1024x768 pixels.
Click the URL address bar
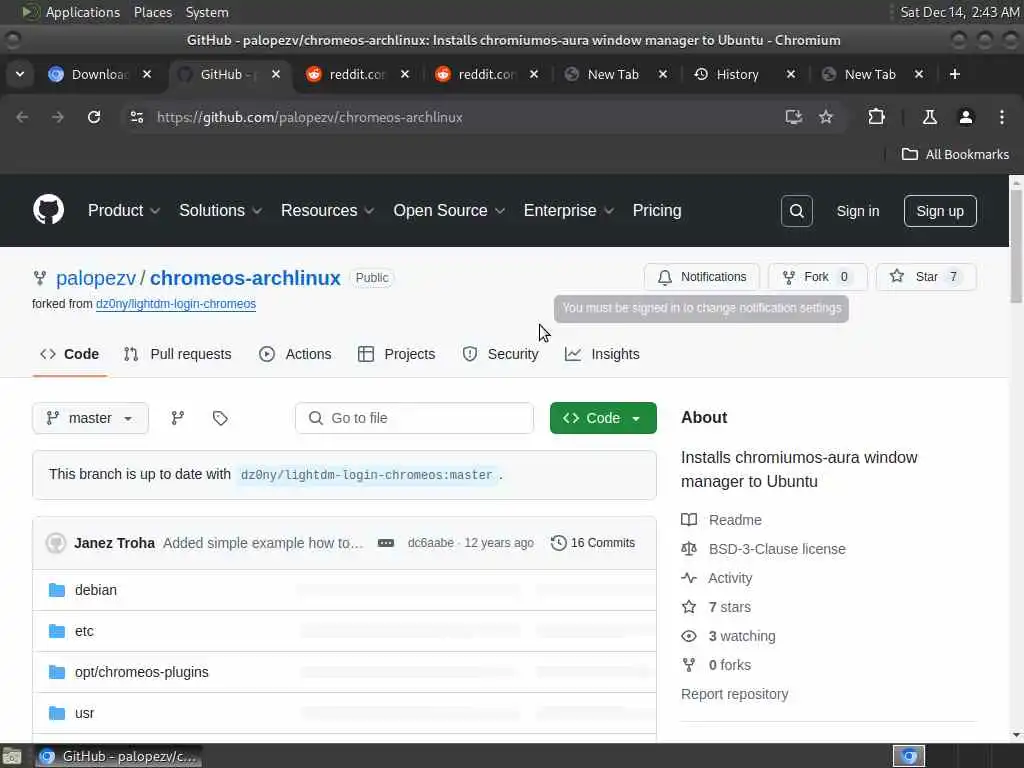click(x=457, y=117)
